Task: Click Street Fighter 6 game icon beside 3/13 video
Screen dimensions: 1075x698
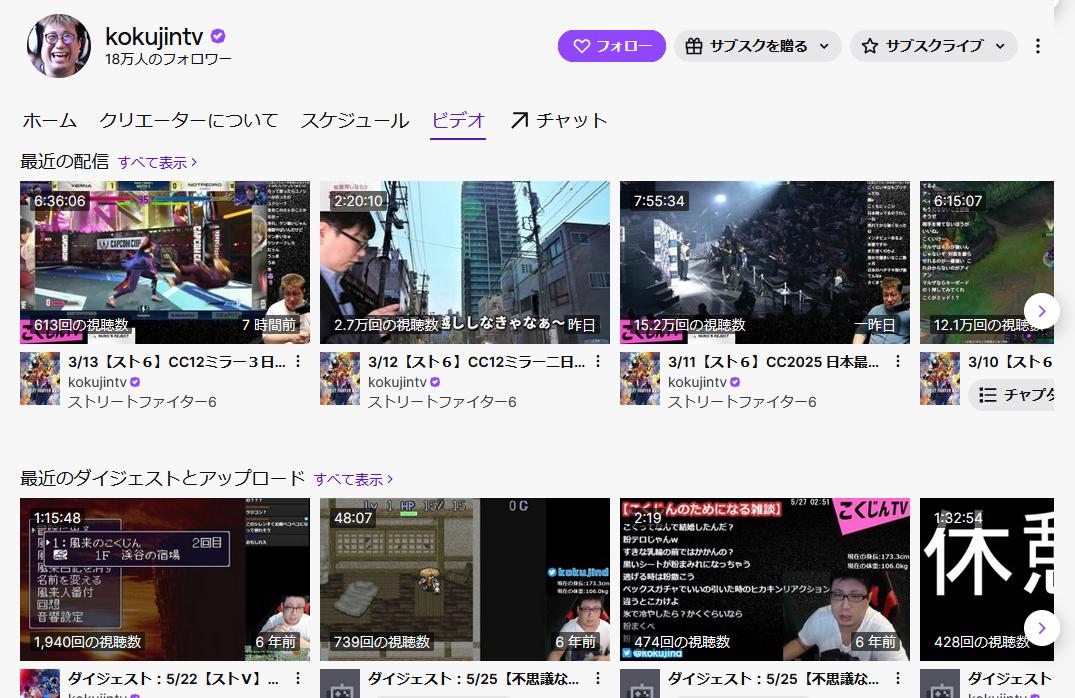Action: coord(40,379)
